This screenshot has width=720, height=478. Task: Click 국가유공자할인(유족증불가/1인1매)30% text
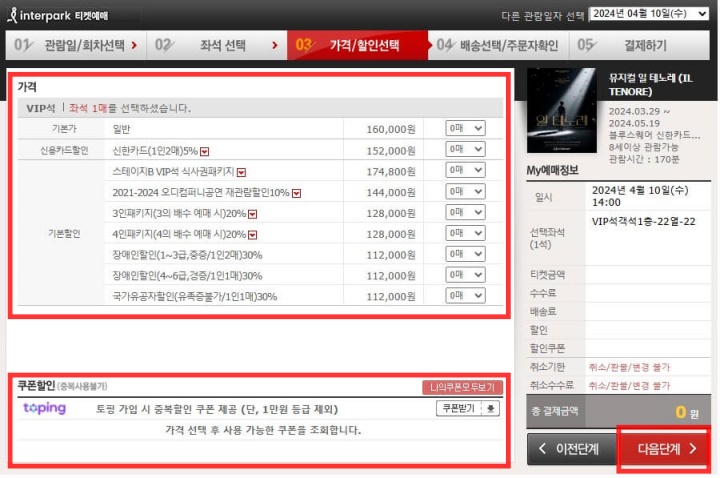coord(195,297)
